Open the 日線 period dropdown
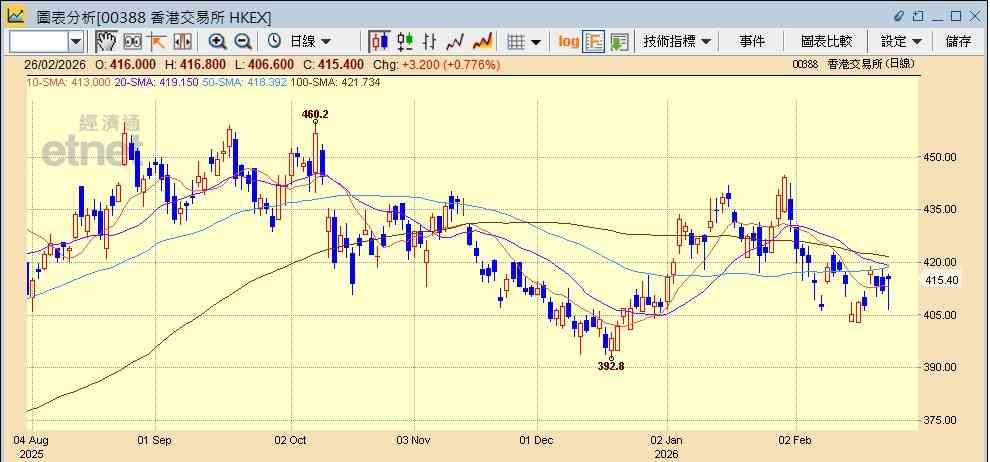Screen dimensions: 990x462 [310, 42]
